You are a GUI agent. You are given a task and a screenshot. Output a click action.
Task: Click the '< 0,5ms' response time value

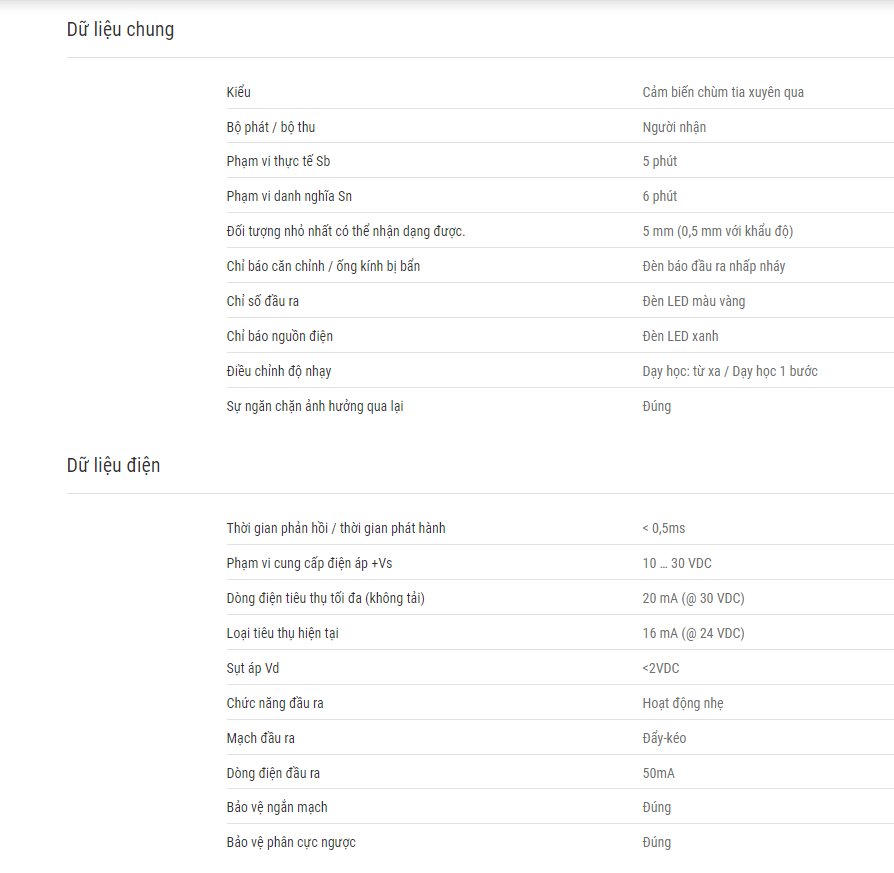tap(664, 529)
